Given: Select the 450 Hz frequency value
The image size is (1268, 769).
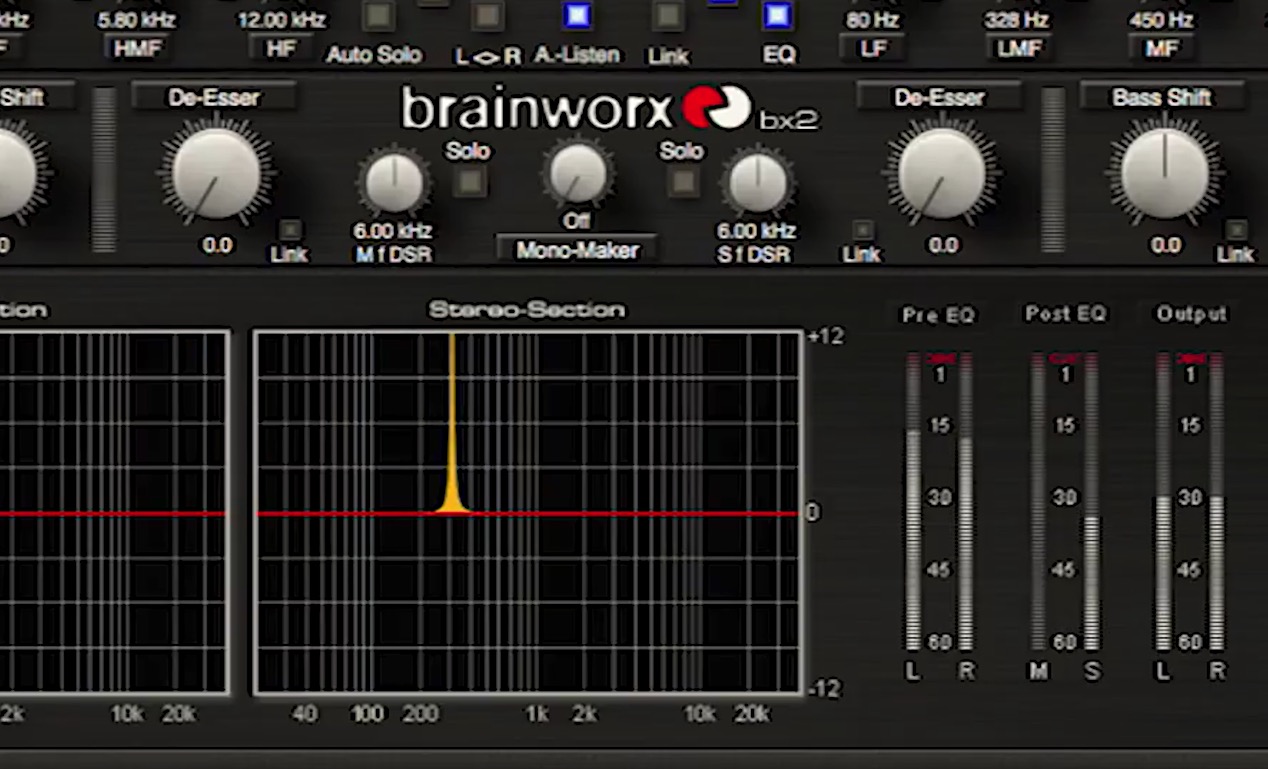Looking at the screenshot, I should 1161,20.
